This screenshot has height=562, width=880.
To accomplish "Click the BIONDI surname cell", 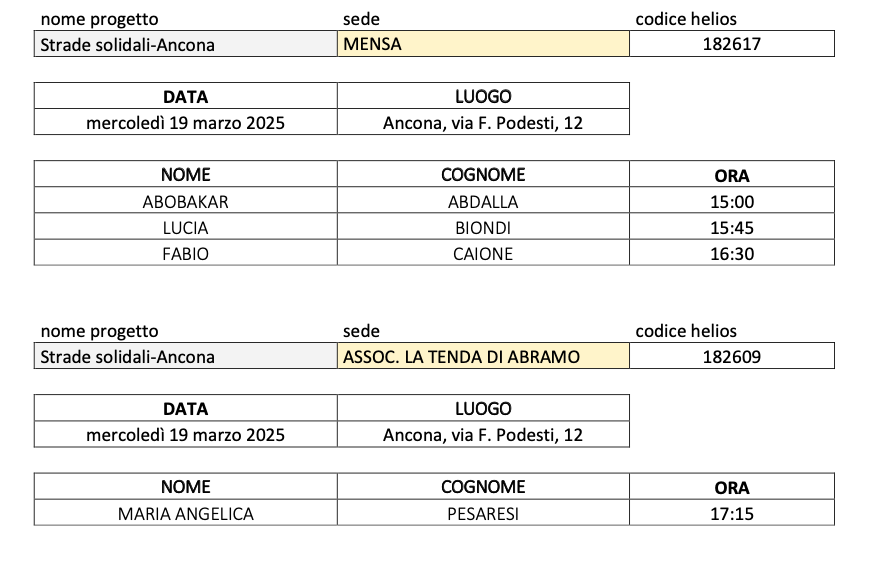I will (x=483, y=227).
